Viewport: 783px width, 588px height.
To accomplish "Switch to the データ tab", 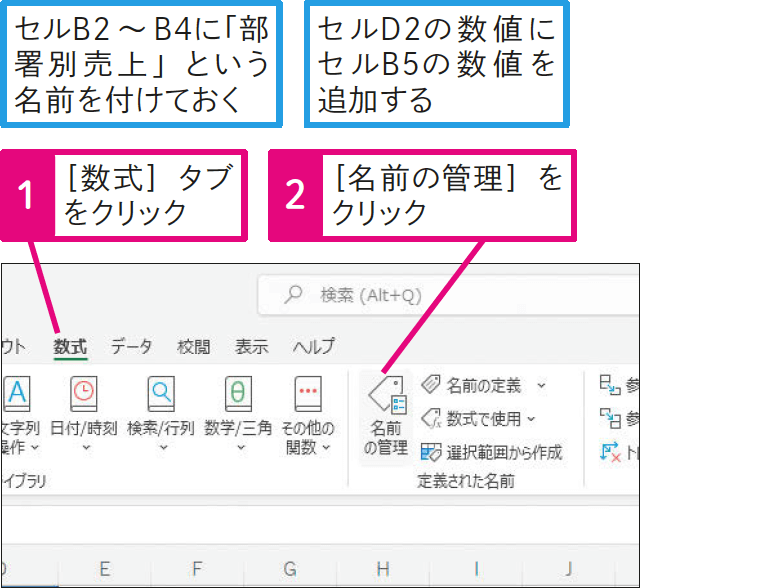I will coord(131,346).
